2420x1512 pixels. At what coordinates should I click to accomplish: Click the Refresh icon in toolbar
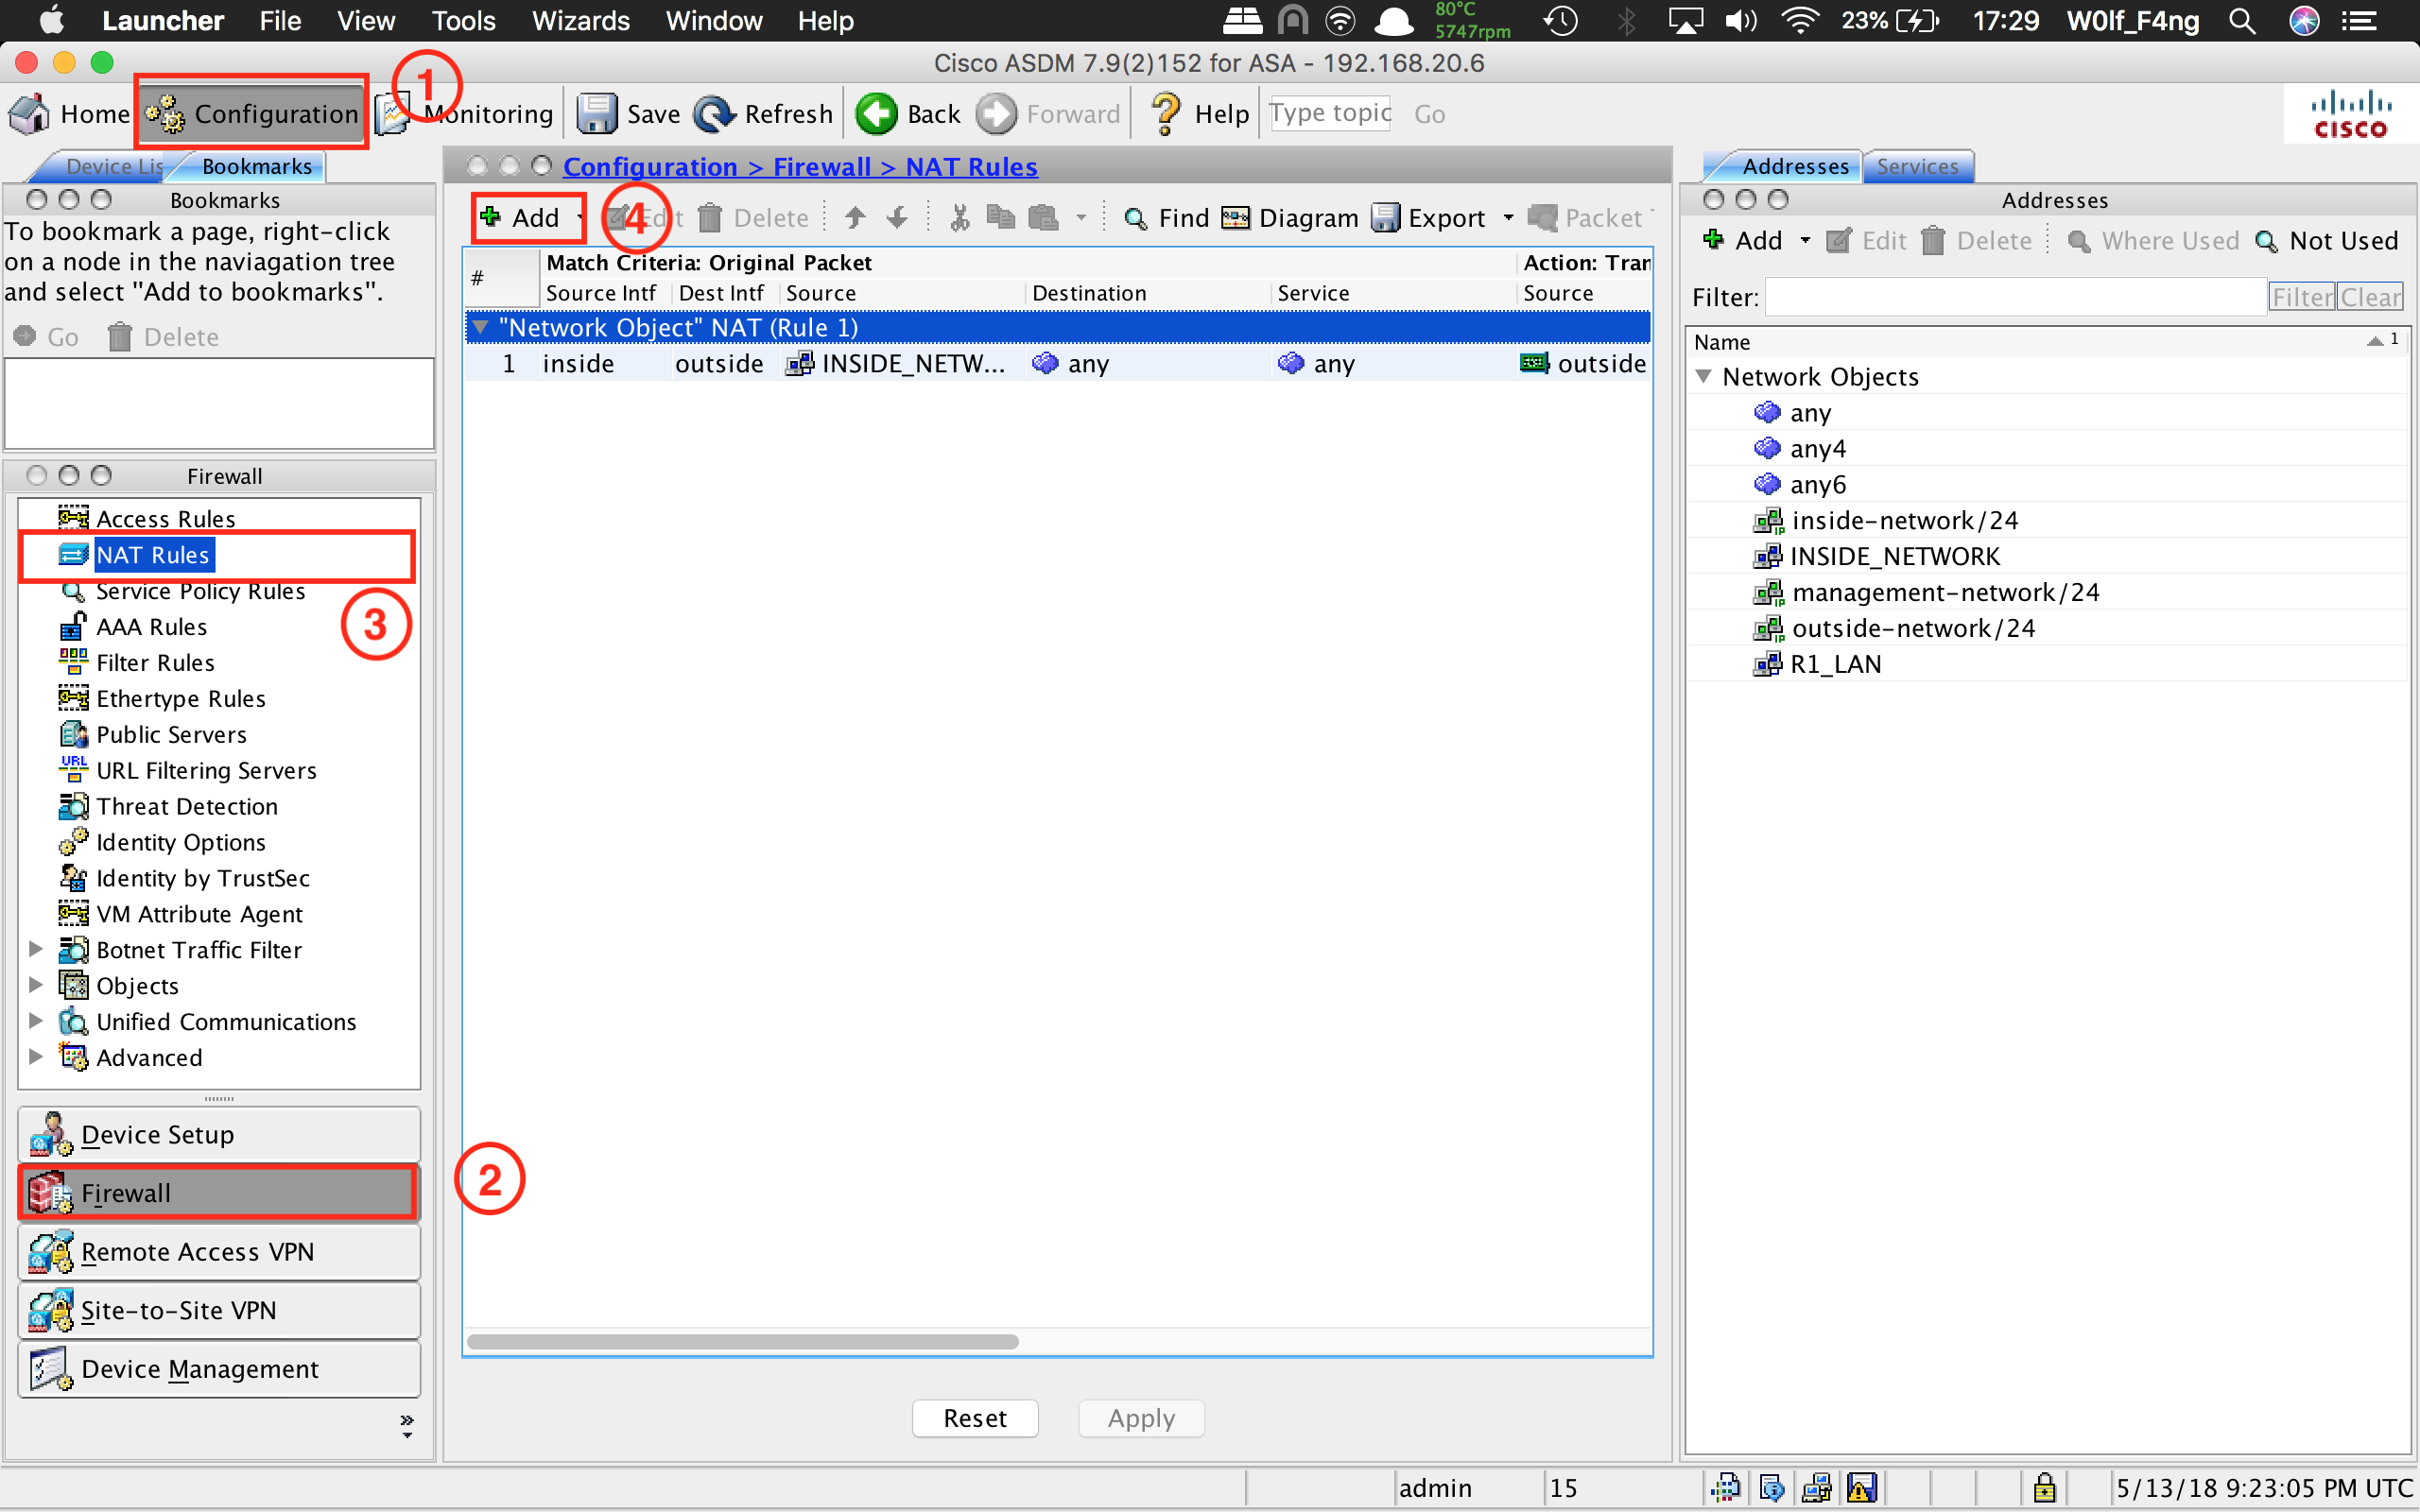tap(714, 114)
